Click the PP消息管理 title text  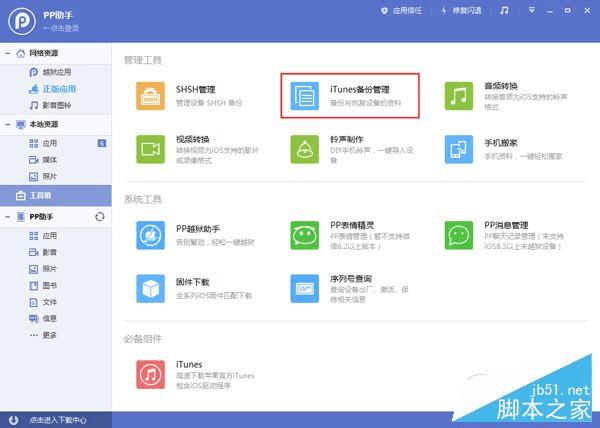(506, 225)
